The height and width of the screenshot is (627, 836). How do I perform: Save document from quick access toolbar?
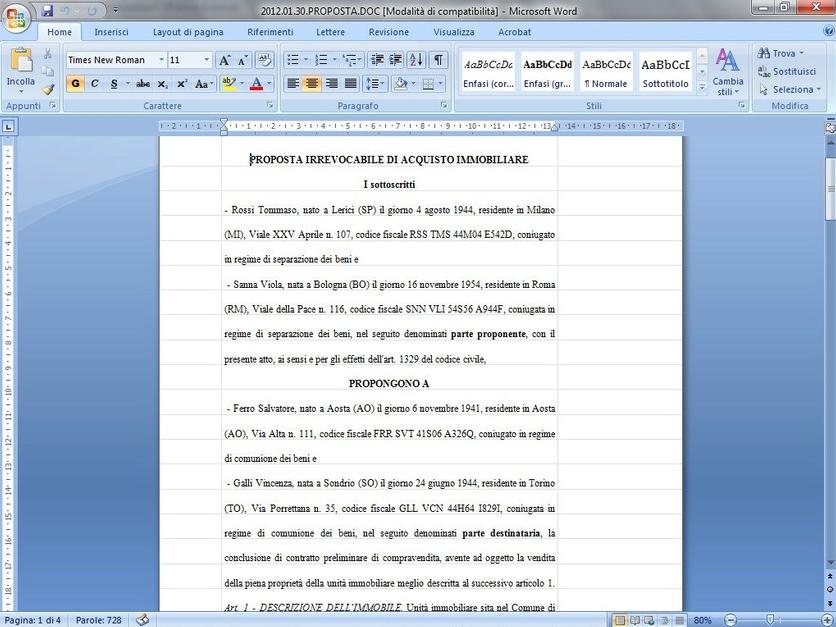[47, 11]
